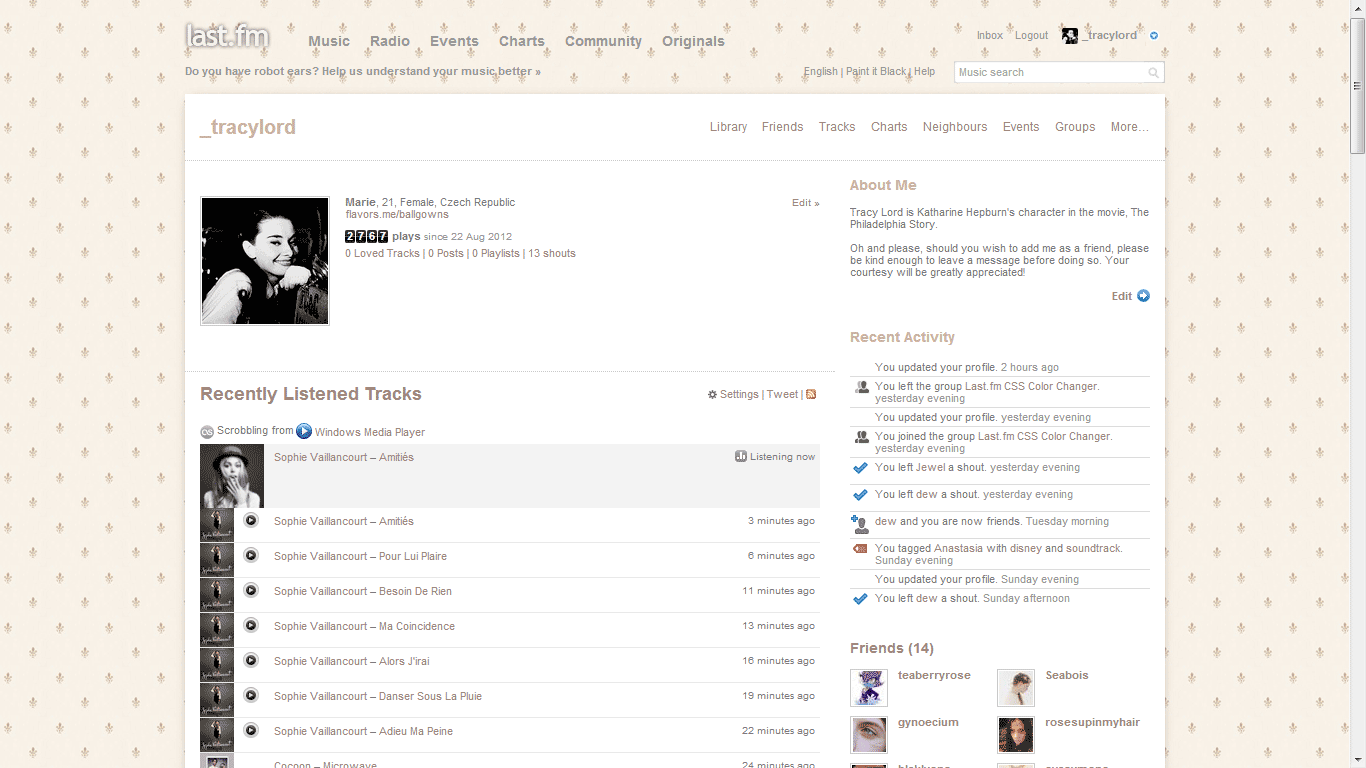Screen dimensions: 1366x768
Task: Open the Music menu in the navigation bar
Action: [328, 41]
